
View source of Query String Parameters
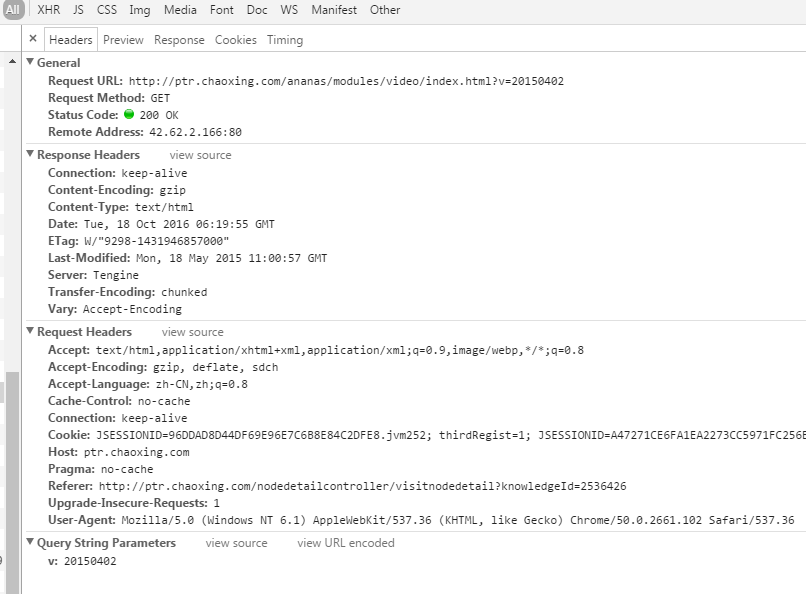(236, 543)
